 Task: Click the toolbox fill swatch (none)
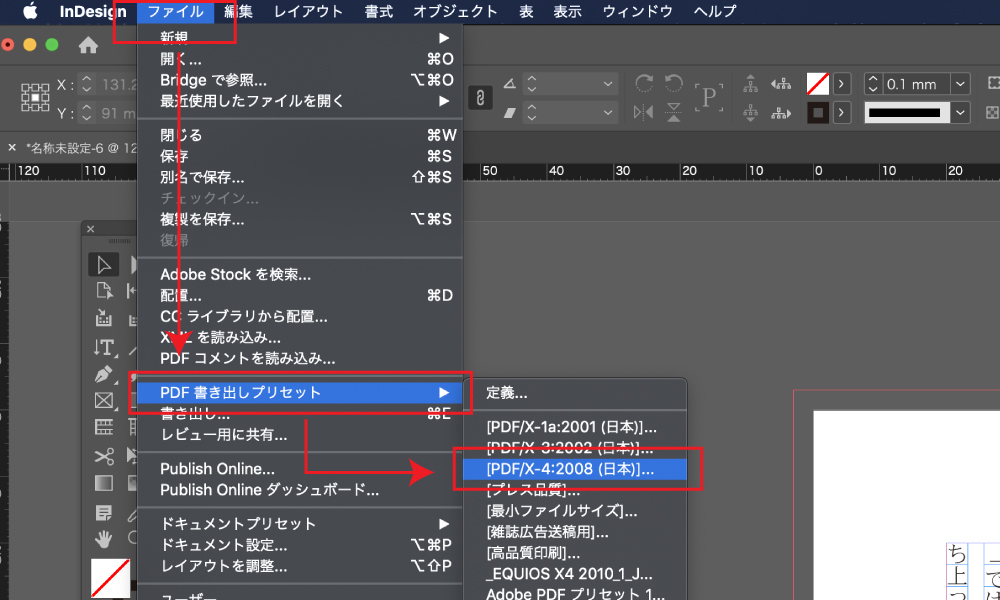(110, 578)
